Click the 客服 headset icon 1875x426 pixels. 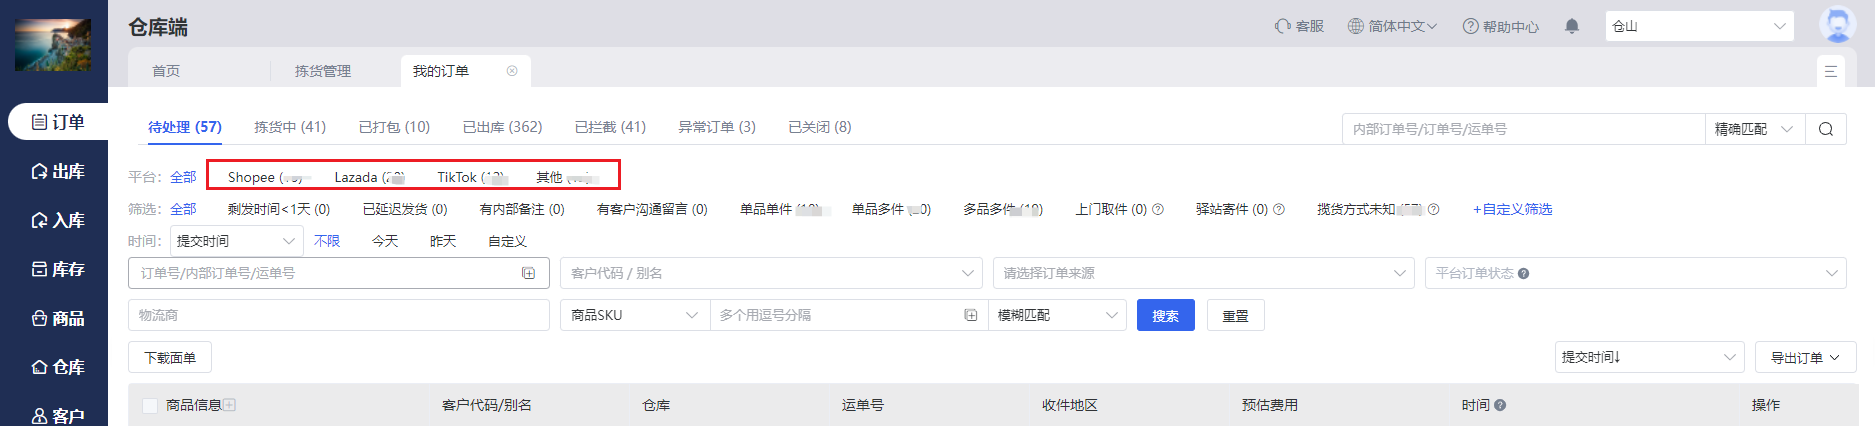pyautogui.click(x=1282, y=26)
